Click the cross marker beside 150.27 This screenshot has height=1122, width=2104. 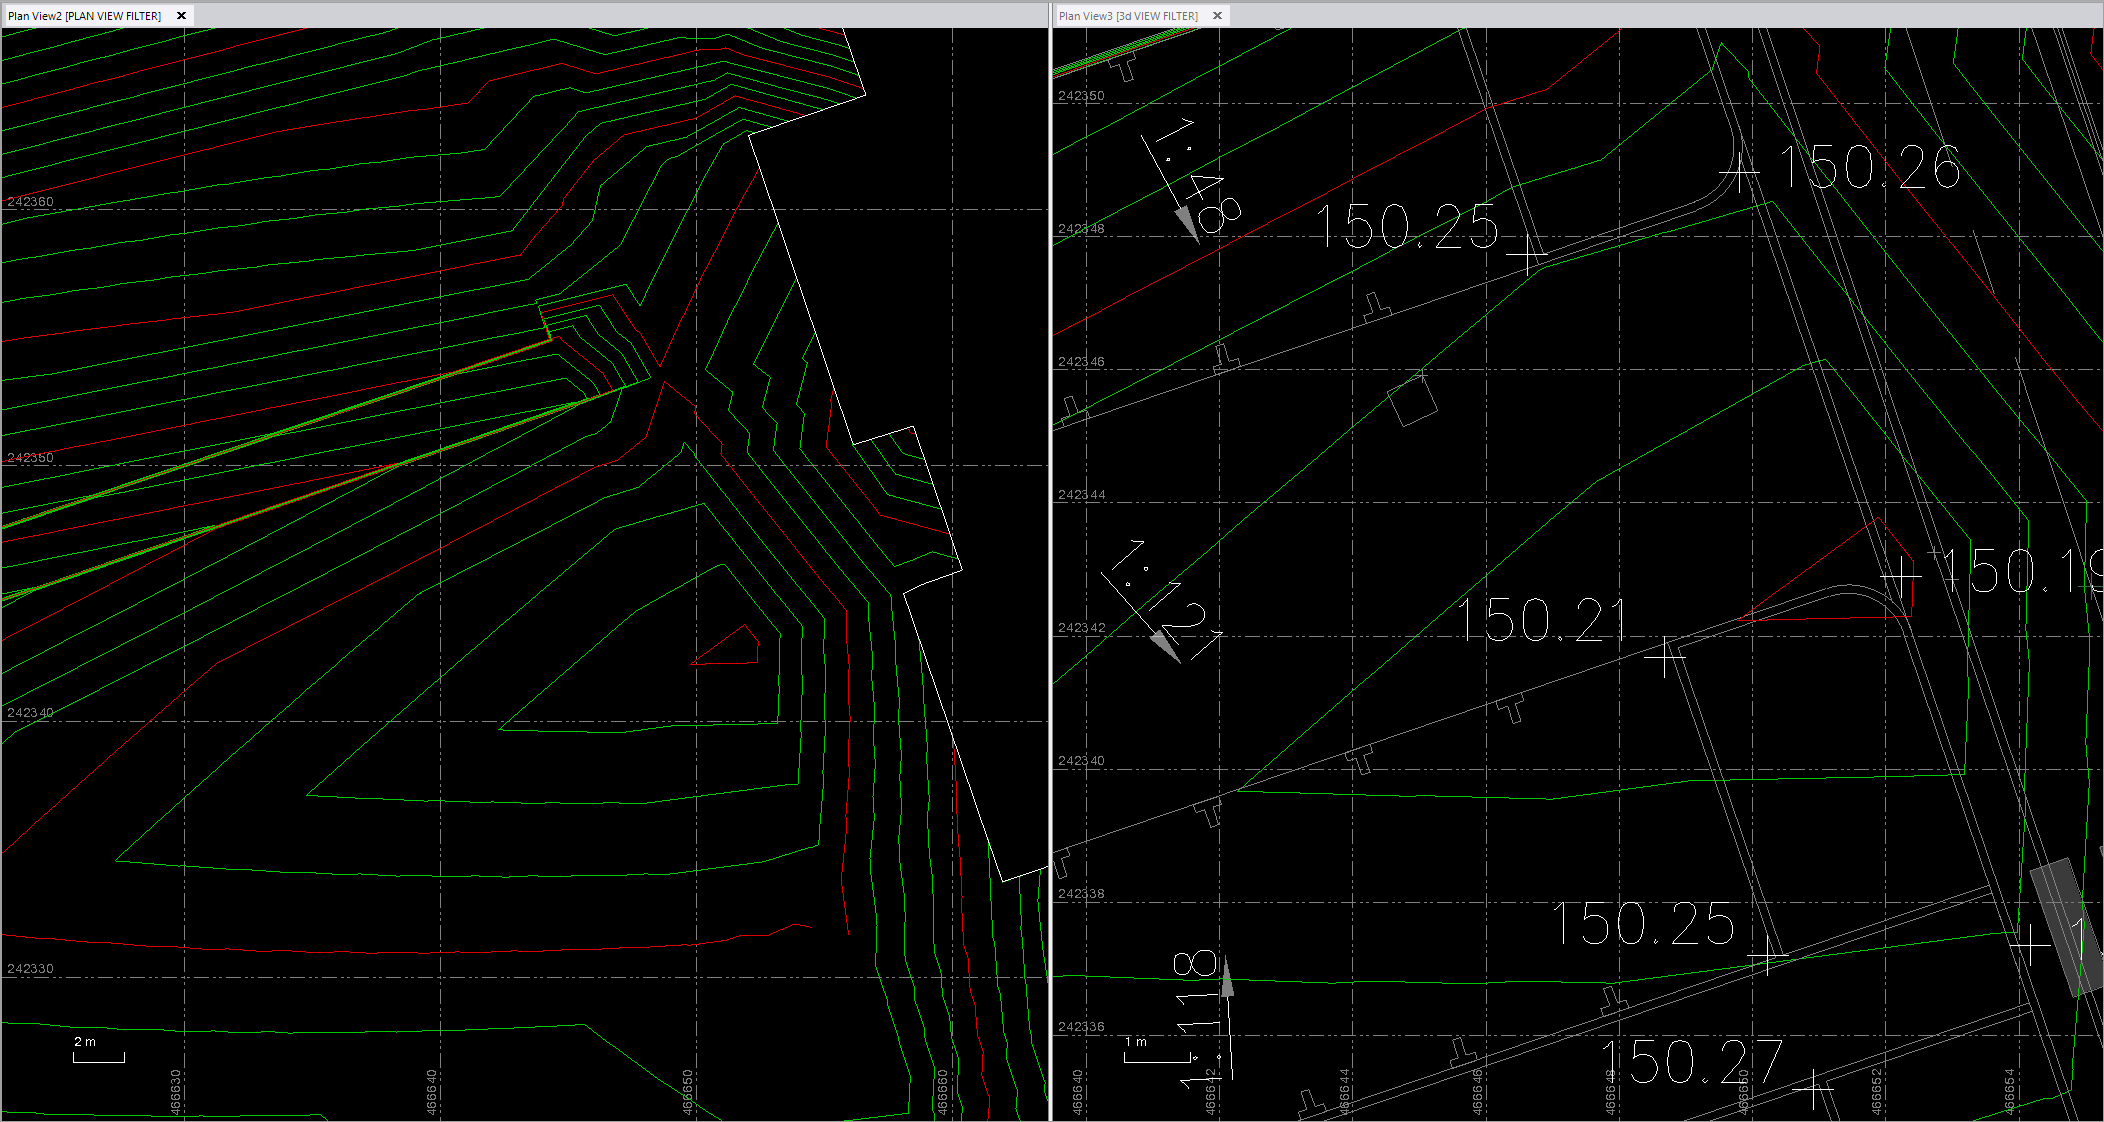point(1813,1088)
